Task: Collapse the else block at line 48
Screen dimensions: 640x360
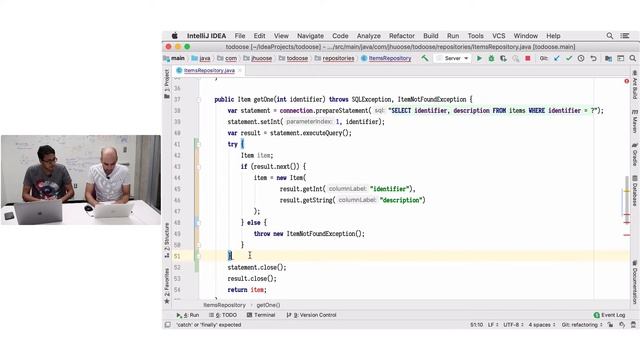Action: pos(198,223)
